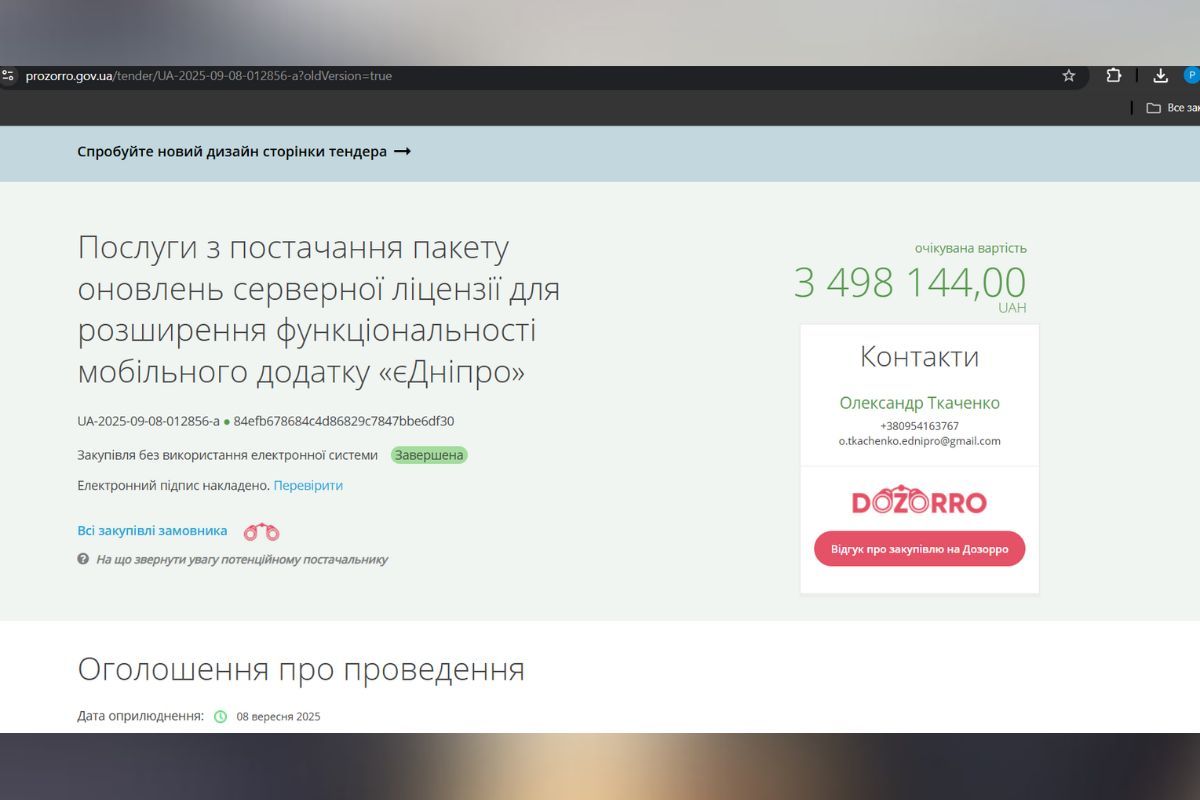This screenshot has height=800, width=1200.
Task: Click the green 'Завершена' status badge
Action: [x=428, y=455]
